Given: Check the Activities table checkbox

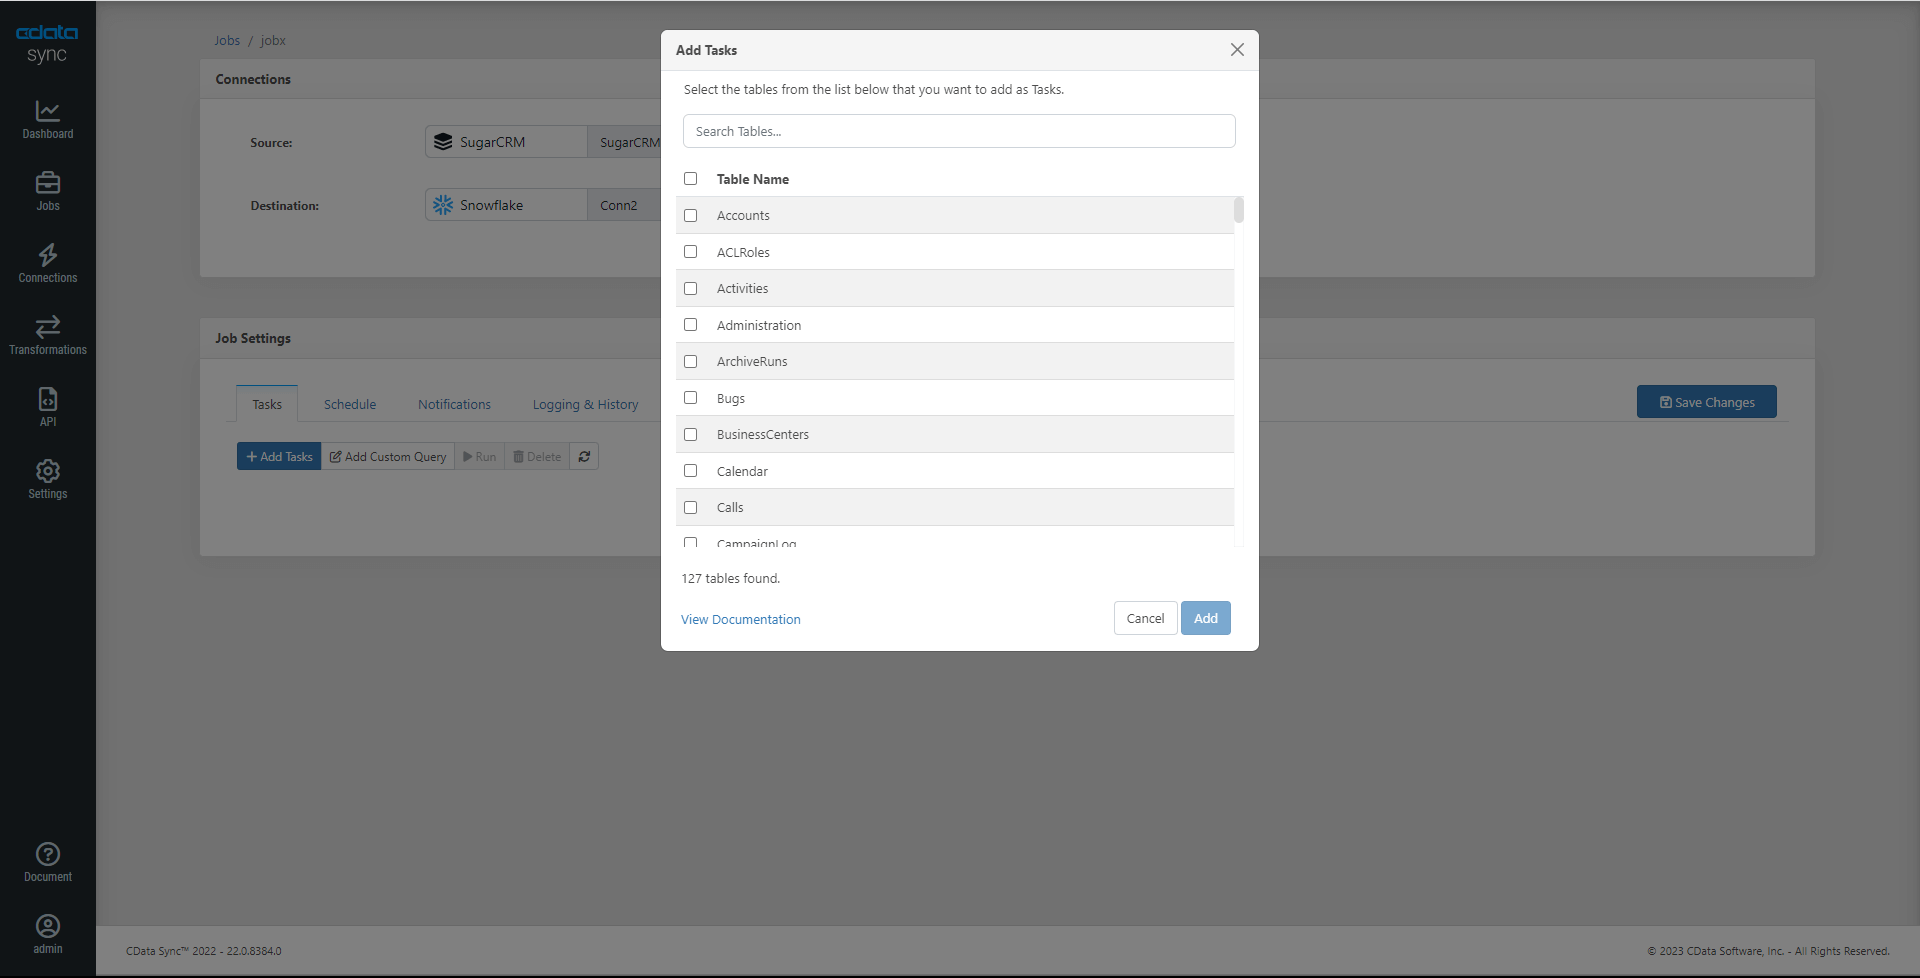Looking at the screenshot, I should pos(690,288).
